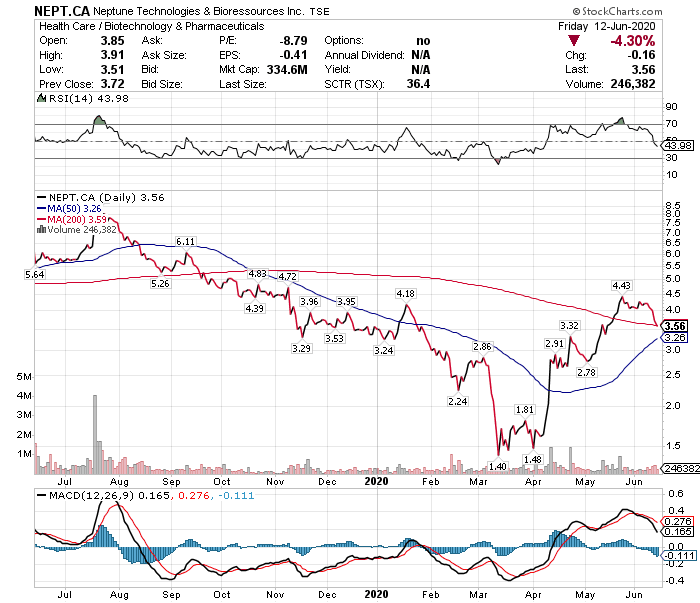
Task: Click the Volume 246,382 legend entry
Action: (77, 229)
